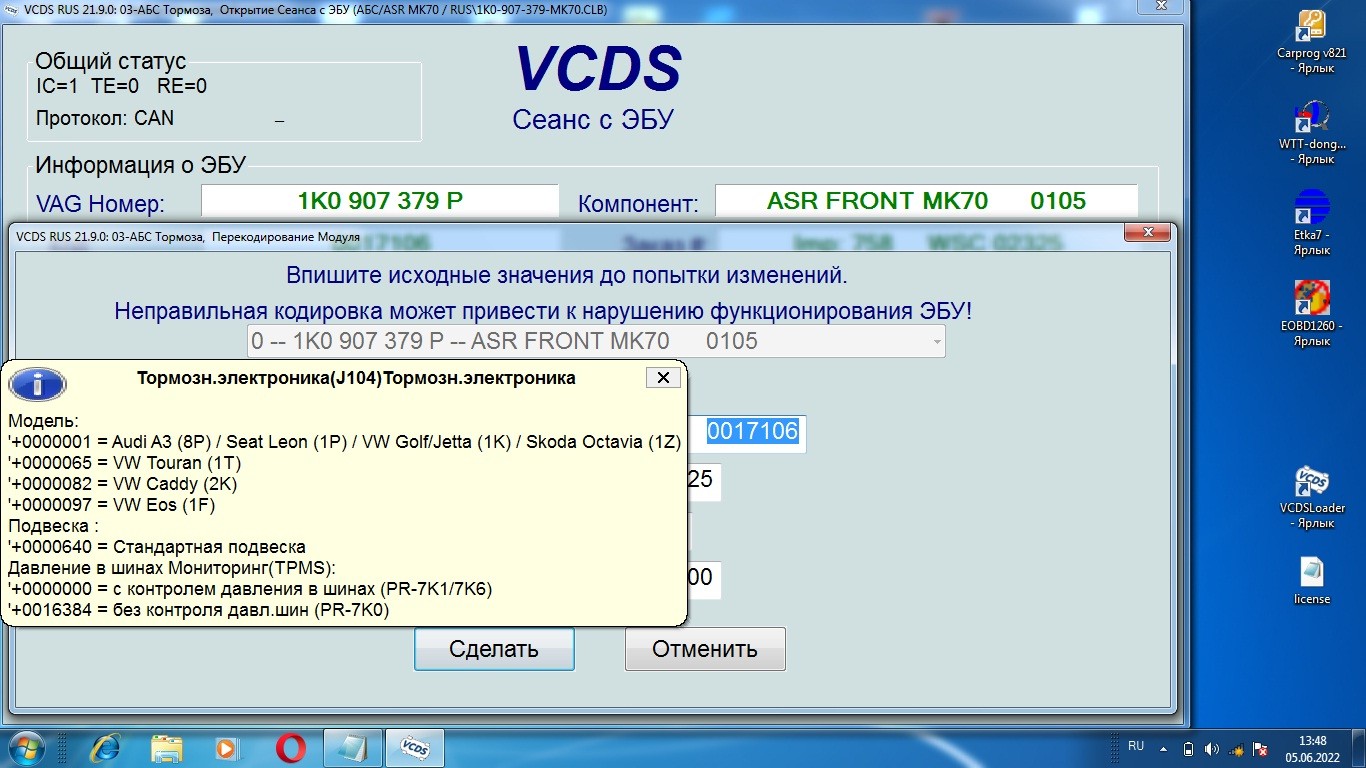Open Windows Media Player from the taskbar
The height and width of the screenshot is (768, 1366).
pyautogui.click(x=229, y=748)
